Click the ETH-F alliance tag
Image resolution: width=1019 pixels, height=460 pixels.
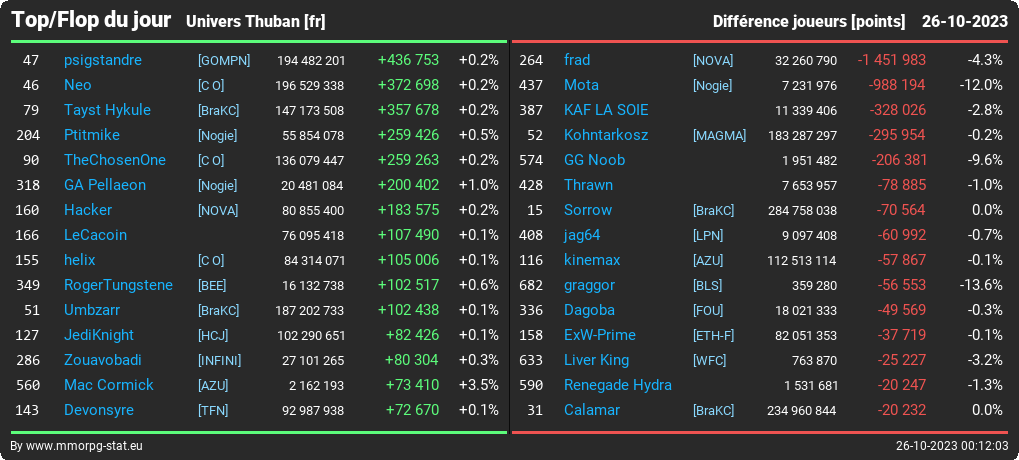pos(714,336)
